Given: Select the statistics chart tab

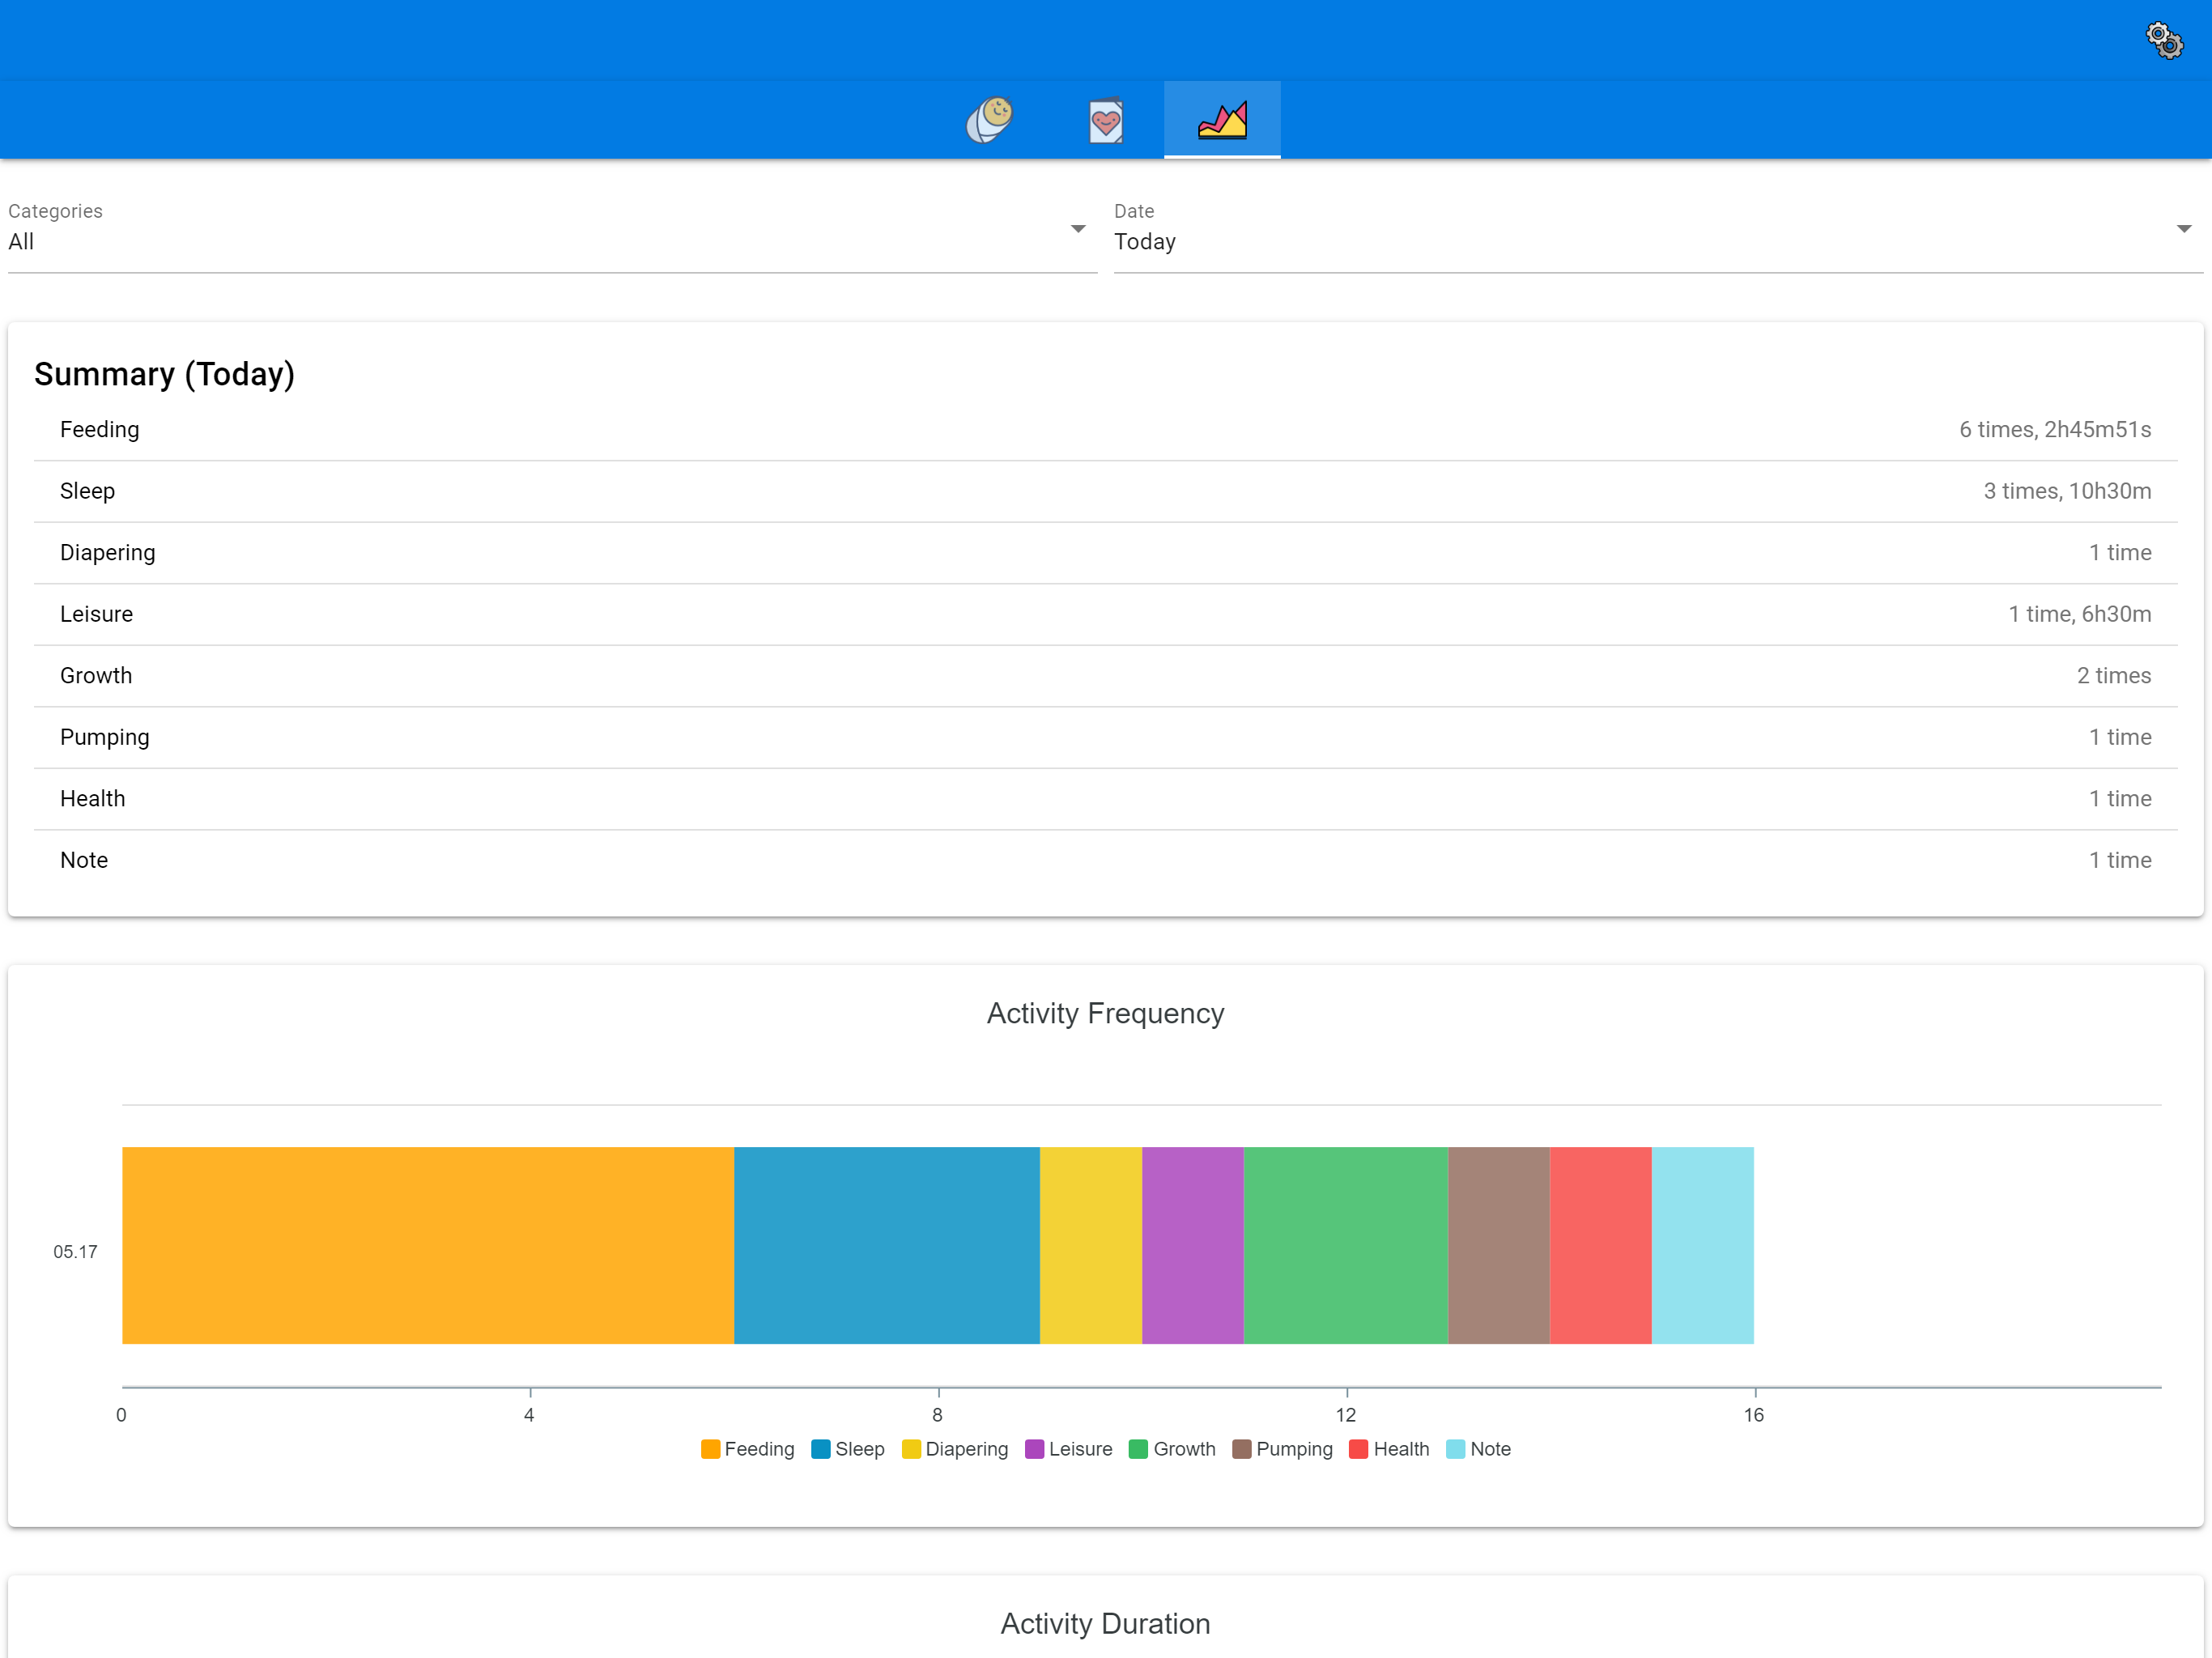Looking at the screenshot, I should 1222,120.
